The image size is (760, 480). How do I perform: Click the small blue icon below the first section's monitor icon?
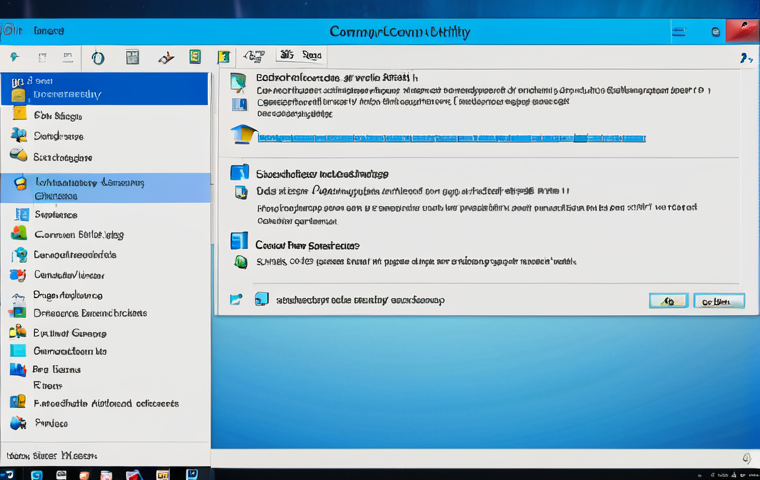239,104
